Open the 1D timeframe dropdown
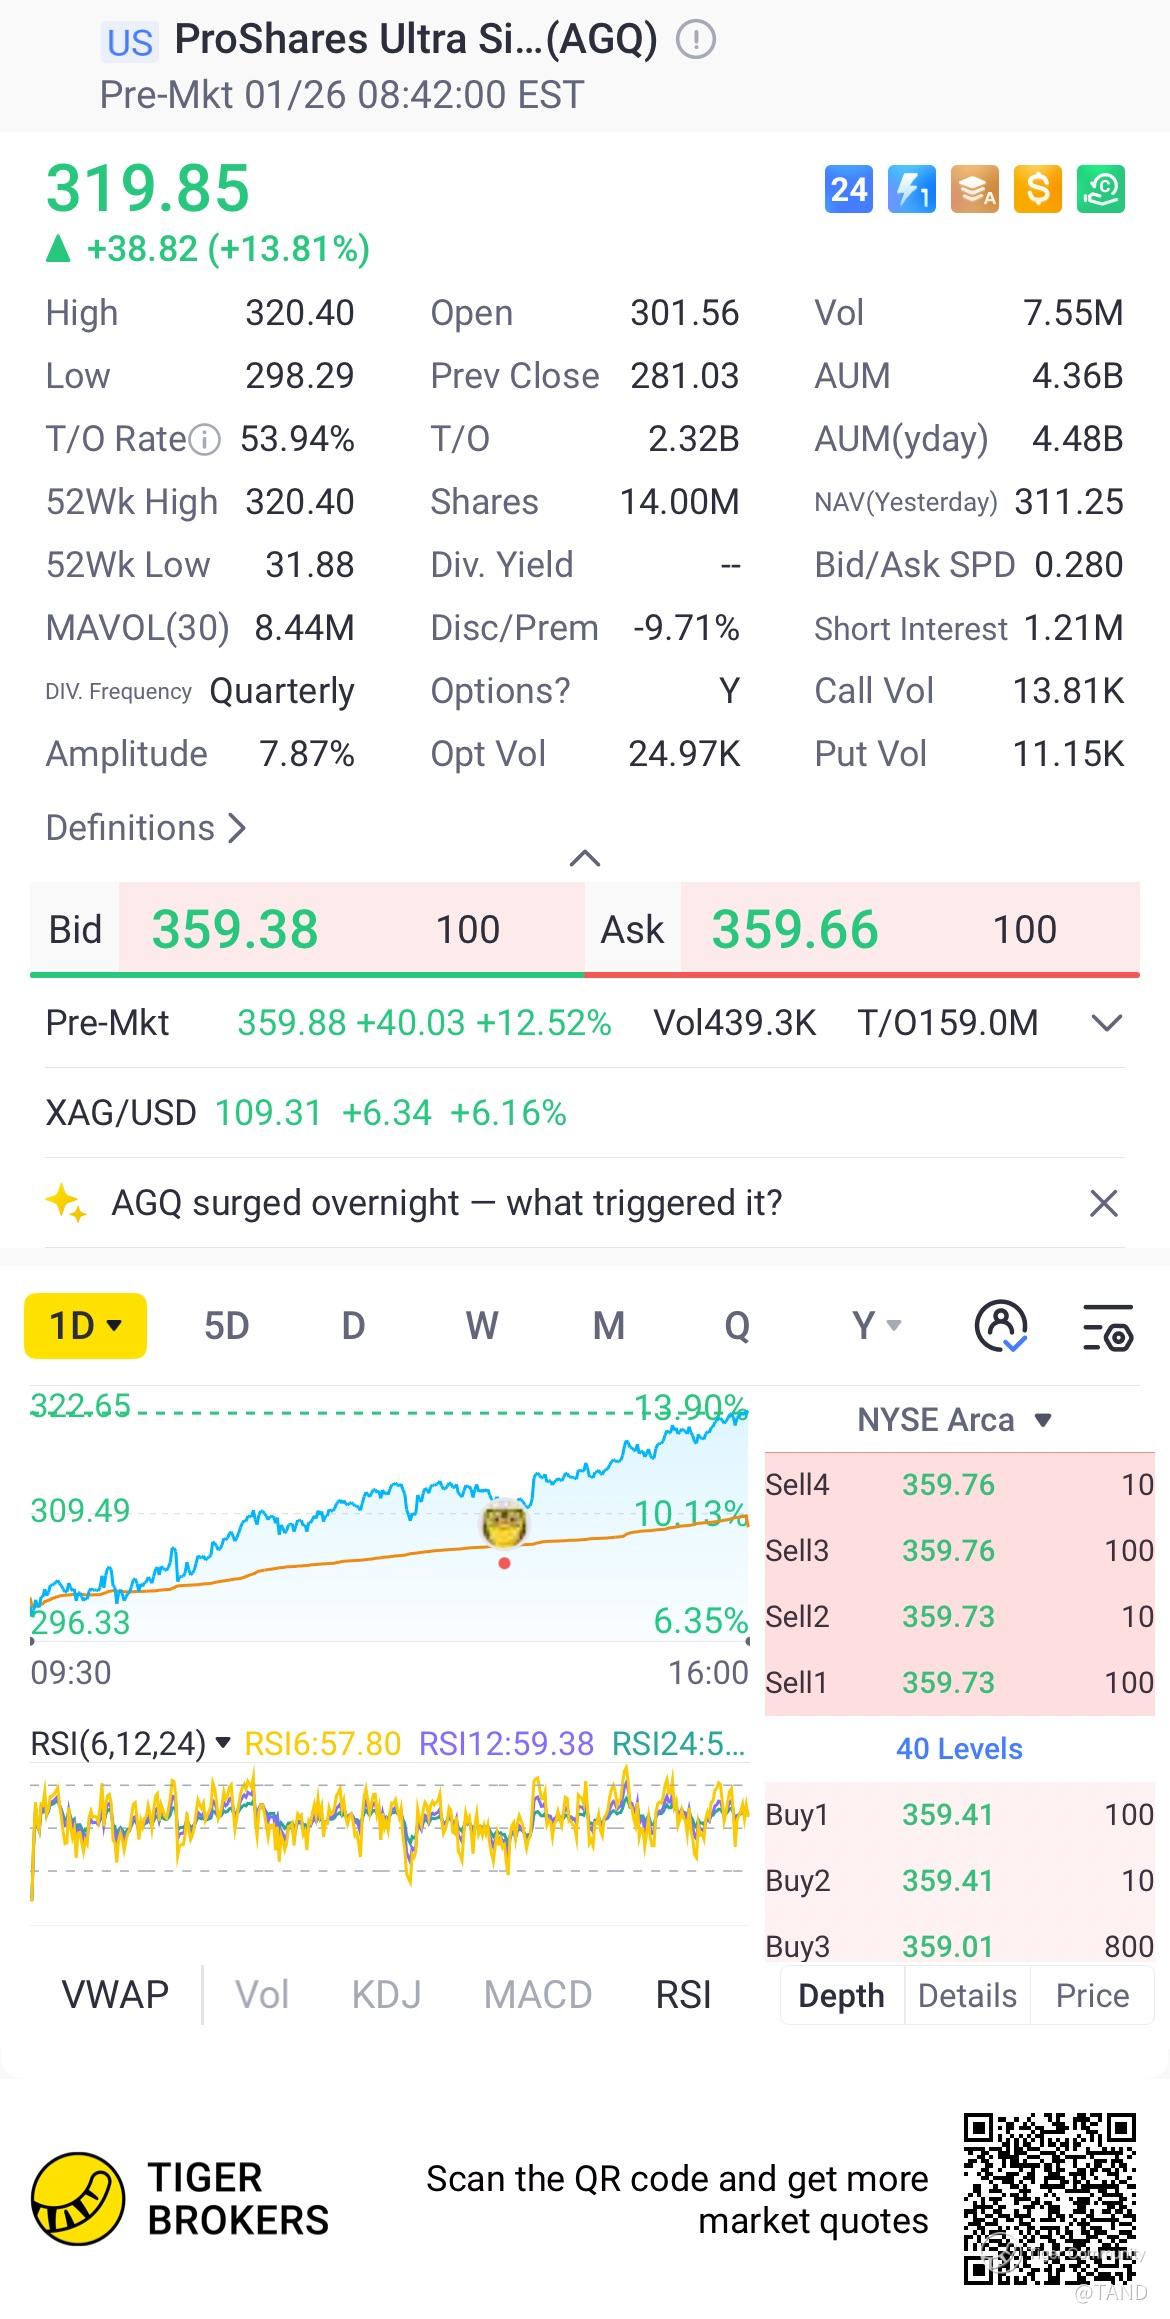 [85, 1326]
